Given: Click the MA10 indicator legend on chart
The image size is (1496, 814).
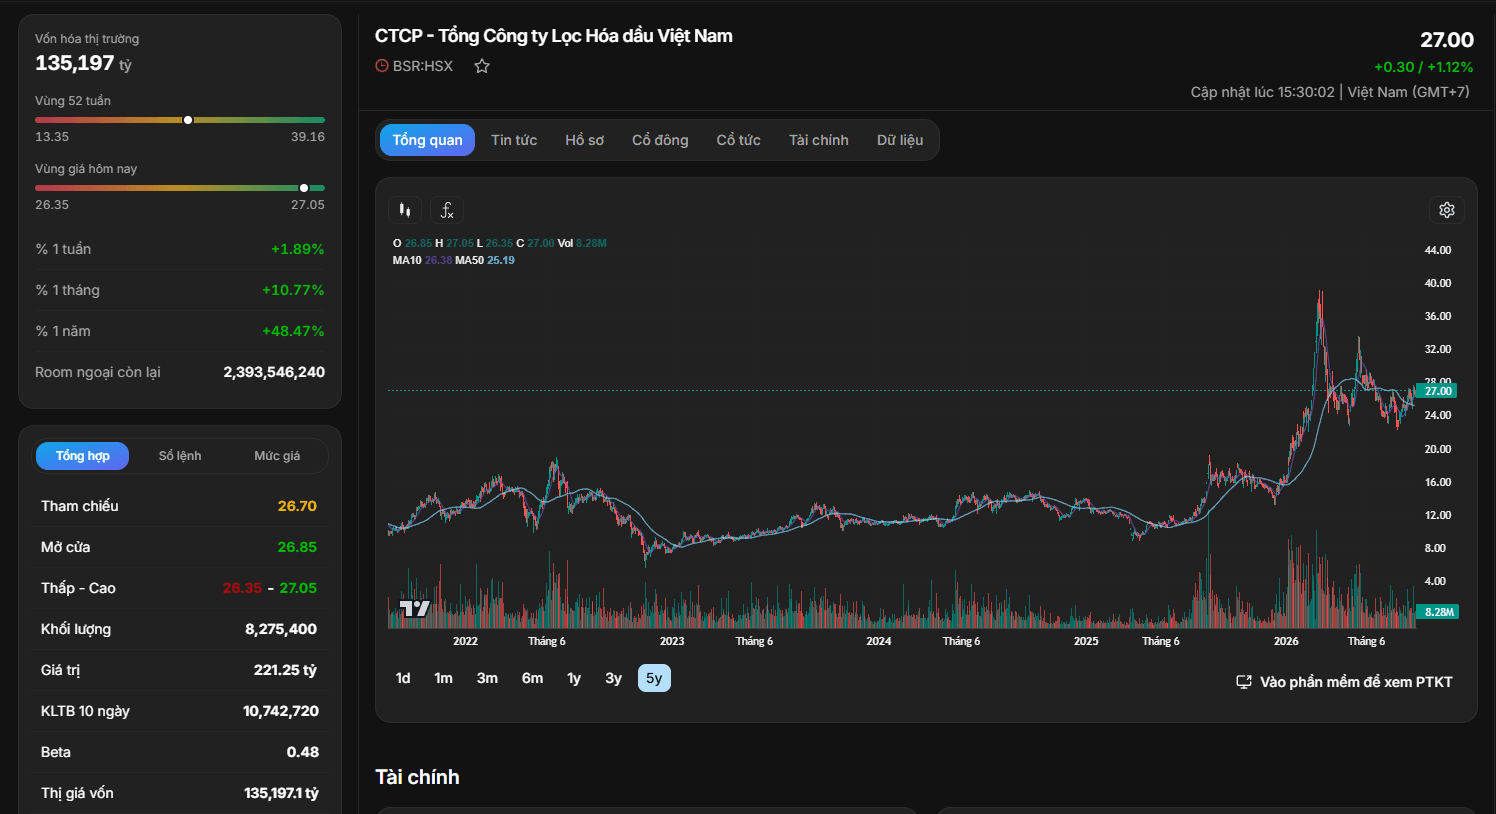Looking at the screenshot, I should coord(422,260).
